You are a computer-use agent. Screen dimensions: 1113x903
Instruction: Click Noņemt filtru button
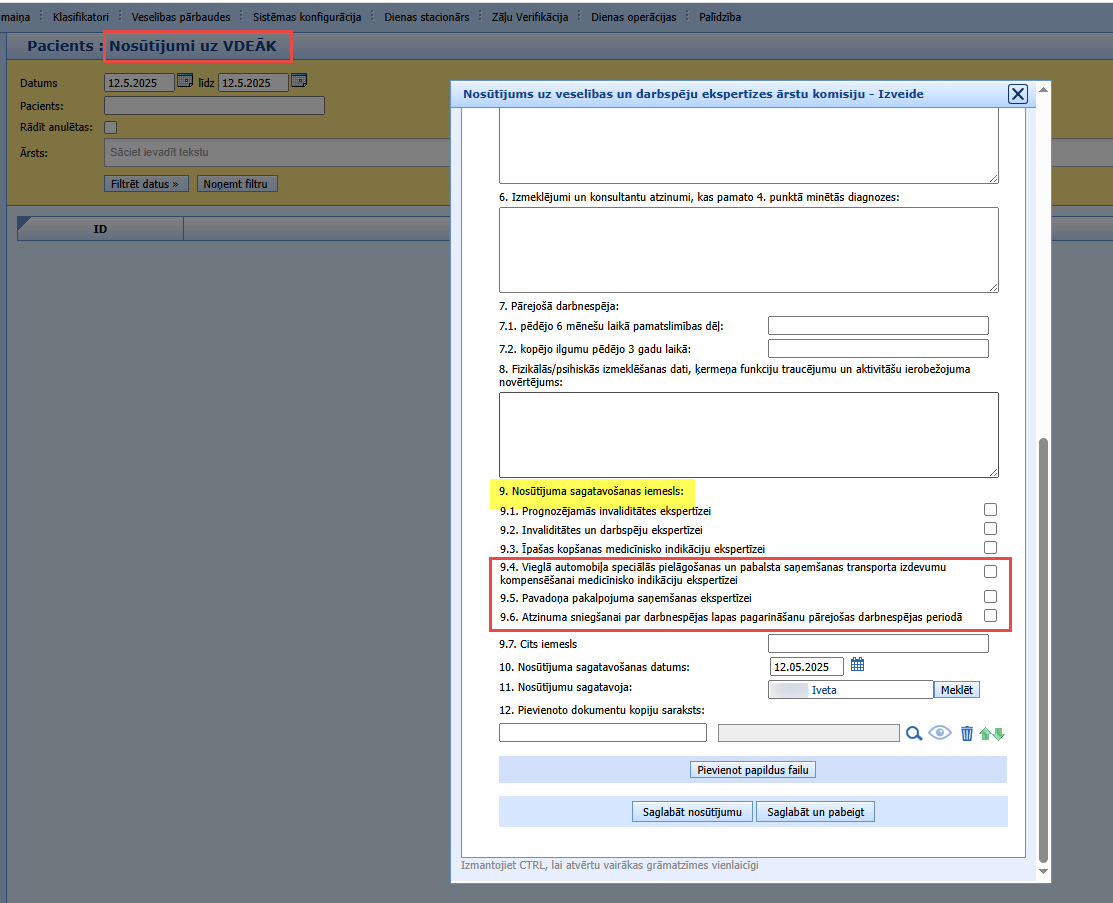click(236, 184)
